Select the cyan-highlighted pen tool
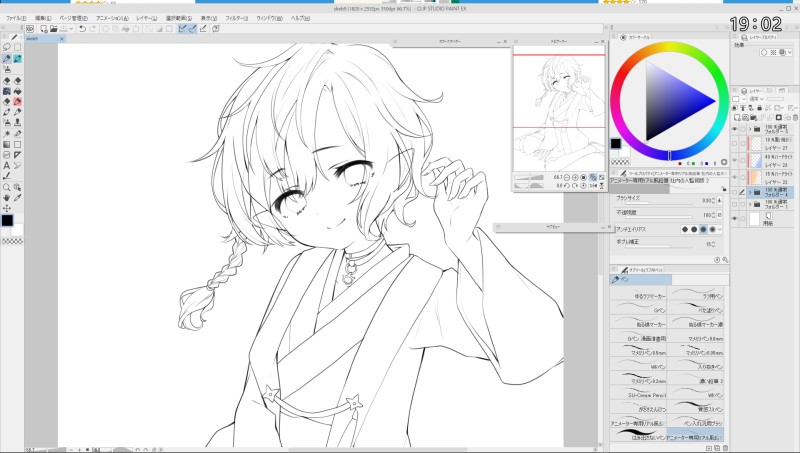Screen dimensions: 800x453 coord(17,59)
